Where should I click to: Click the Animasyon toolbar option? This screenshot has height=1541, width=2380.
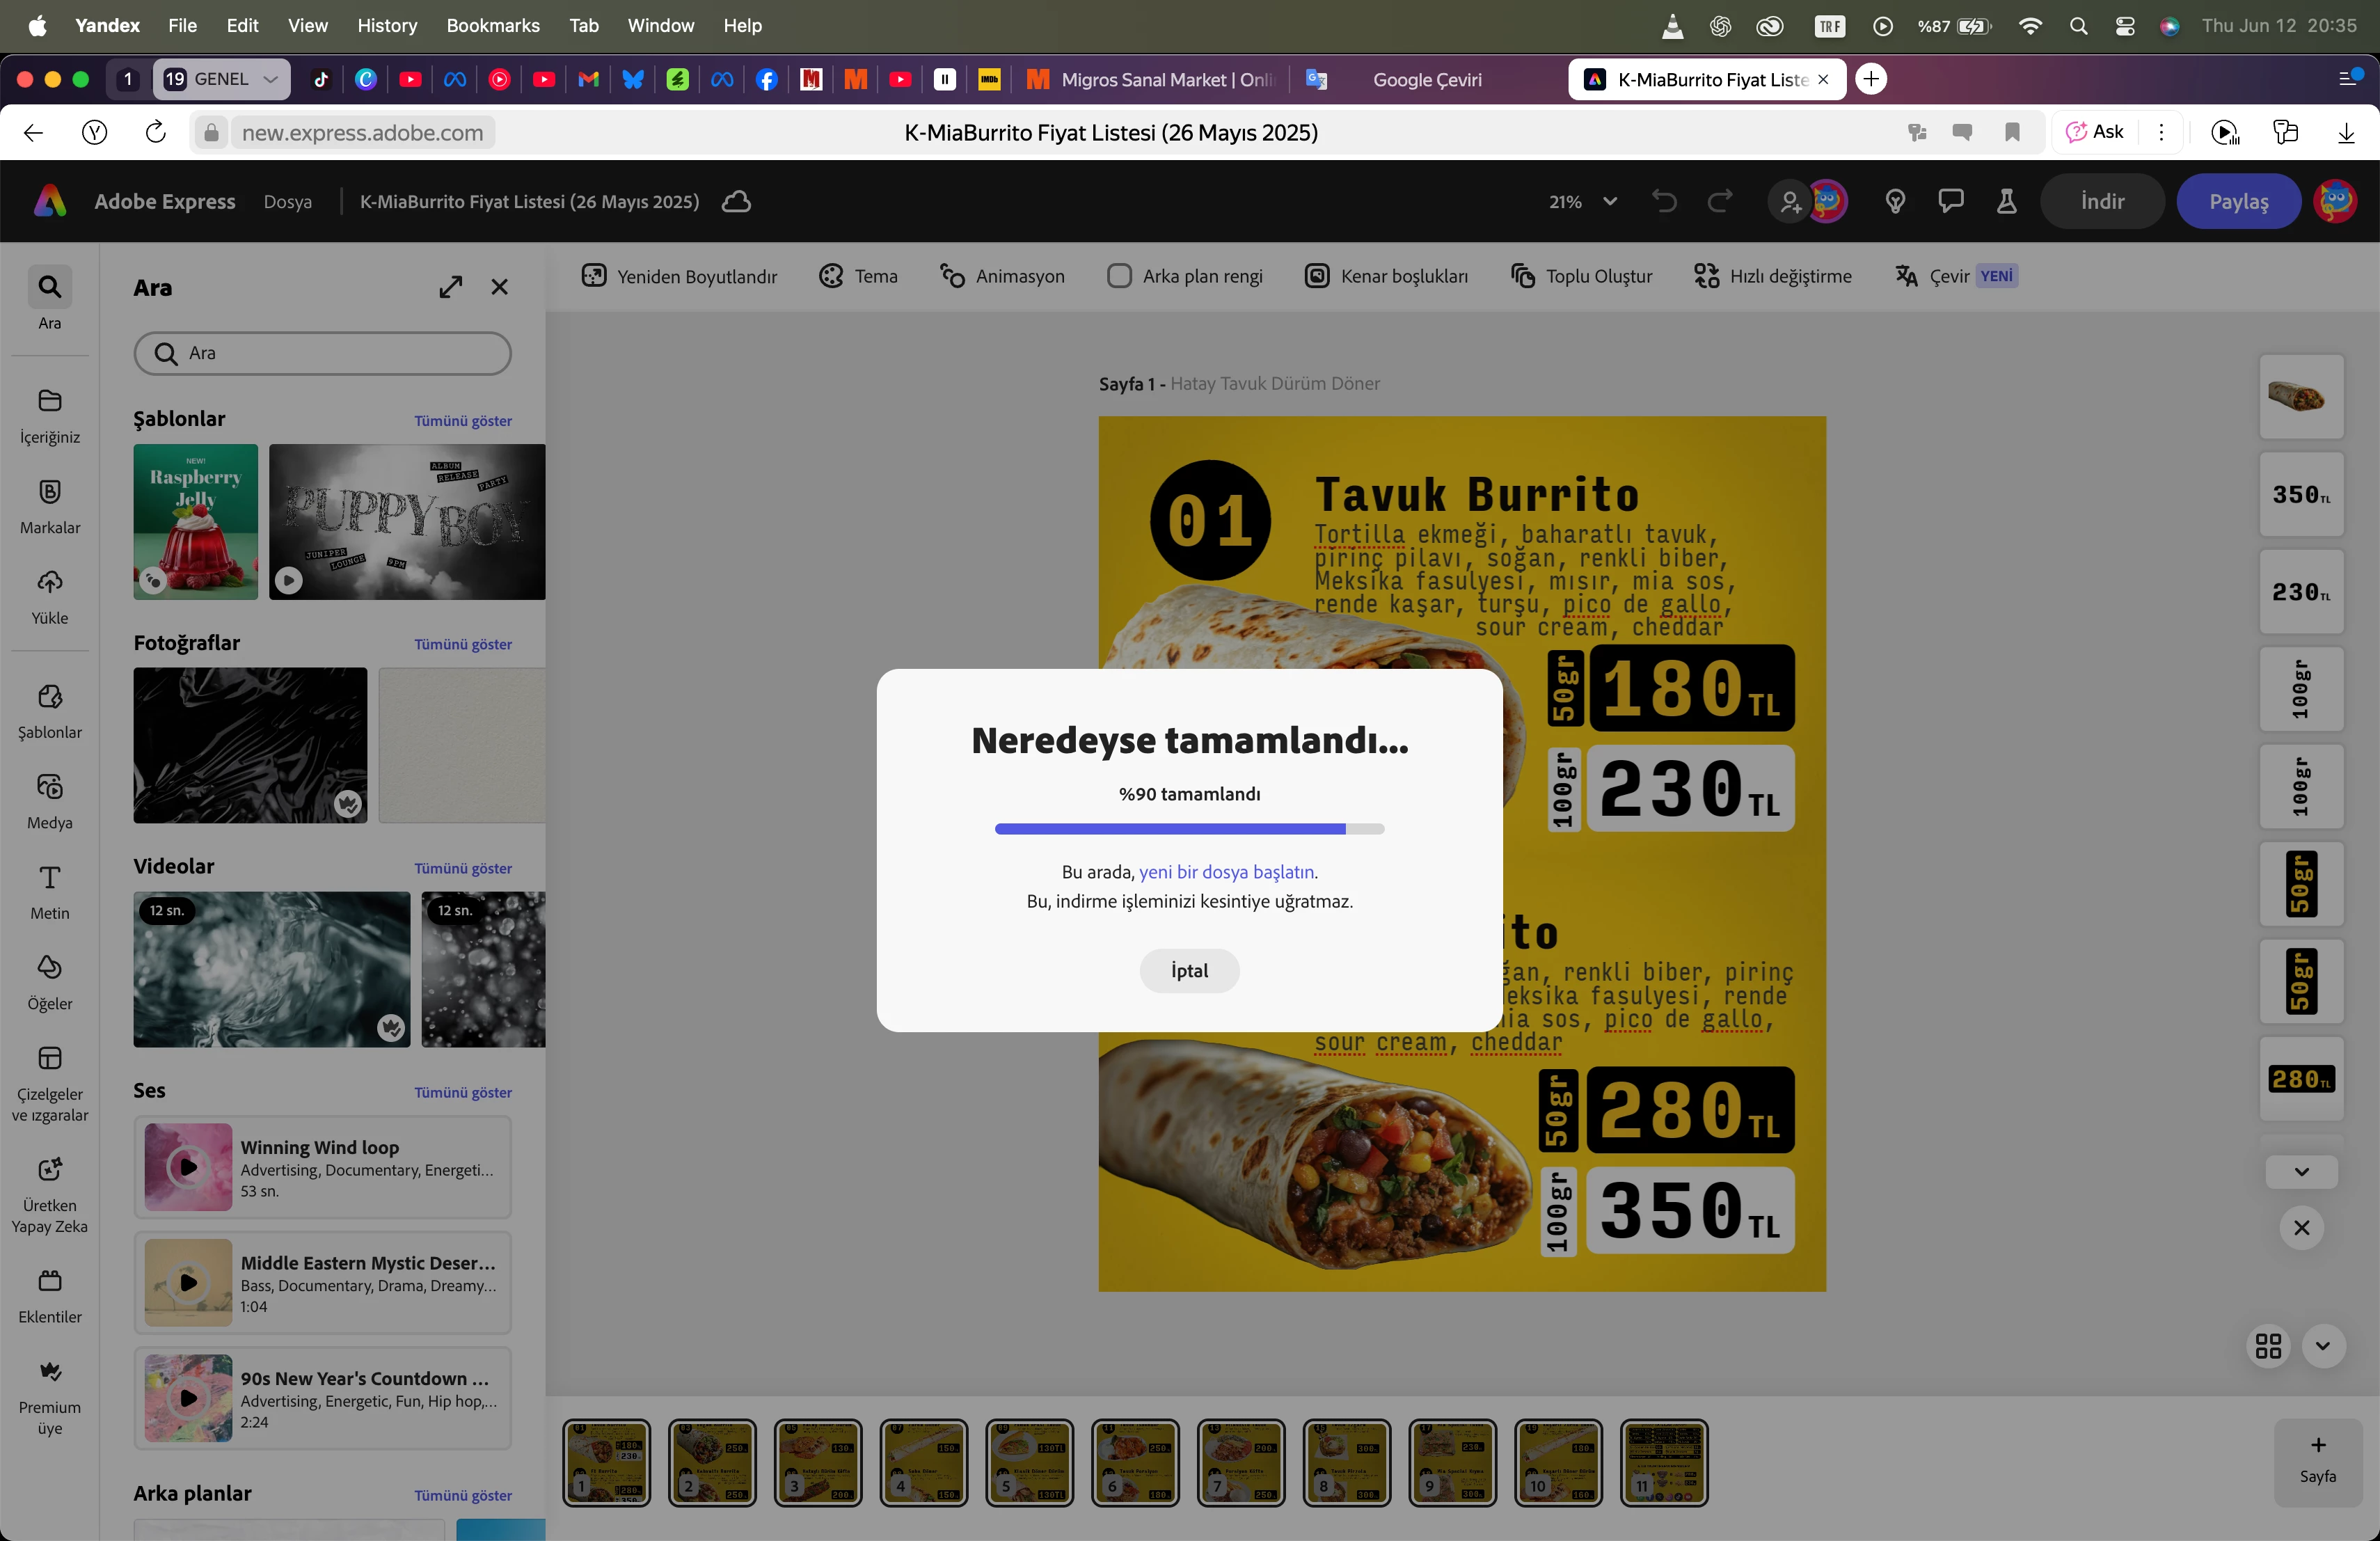point(1002,276)
